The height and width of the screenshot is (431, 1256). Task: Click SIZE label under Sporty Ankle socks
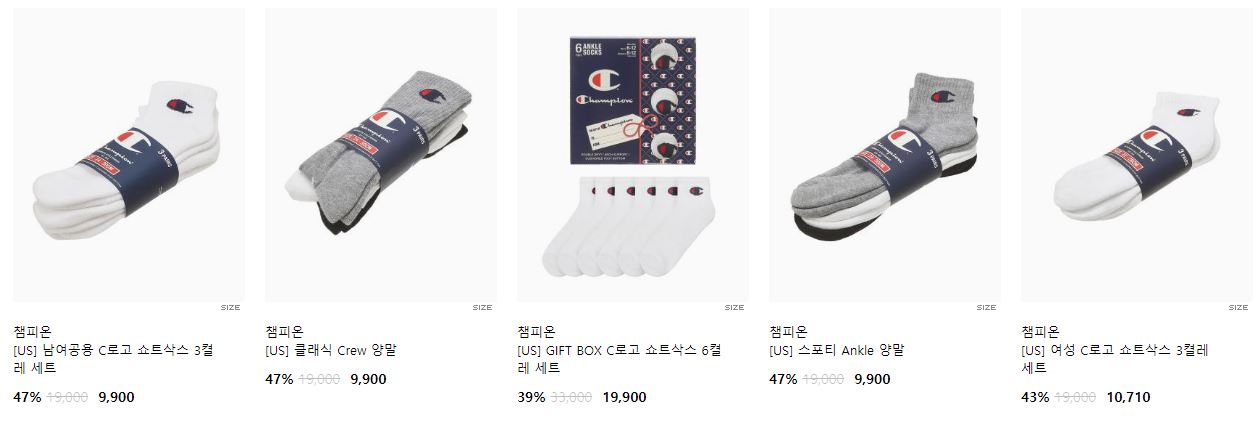(x=987, y=308)
